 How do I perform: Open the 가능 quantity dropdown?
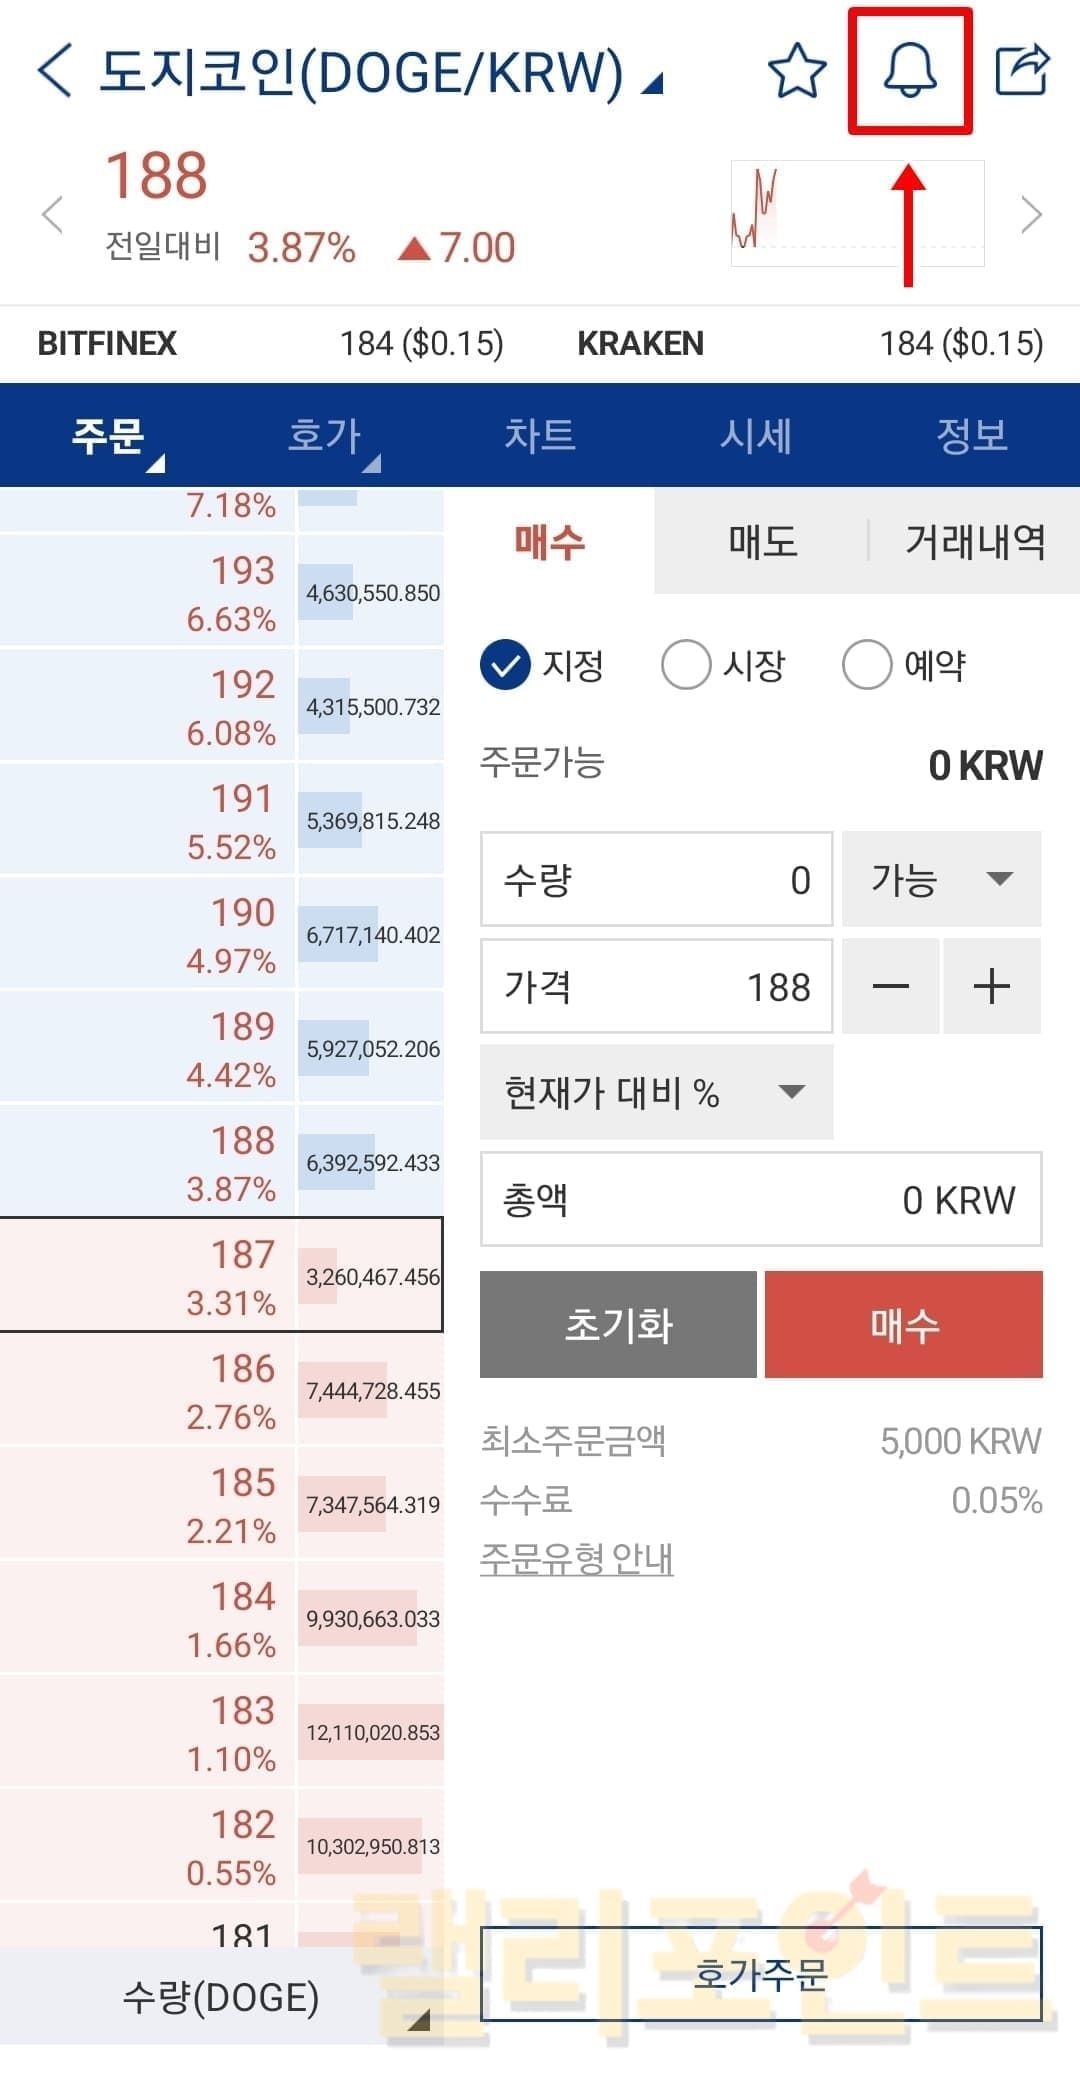[941, 879]
